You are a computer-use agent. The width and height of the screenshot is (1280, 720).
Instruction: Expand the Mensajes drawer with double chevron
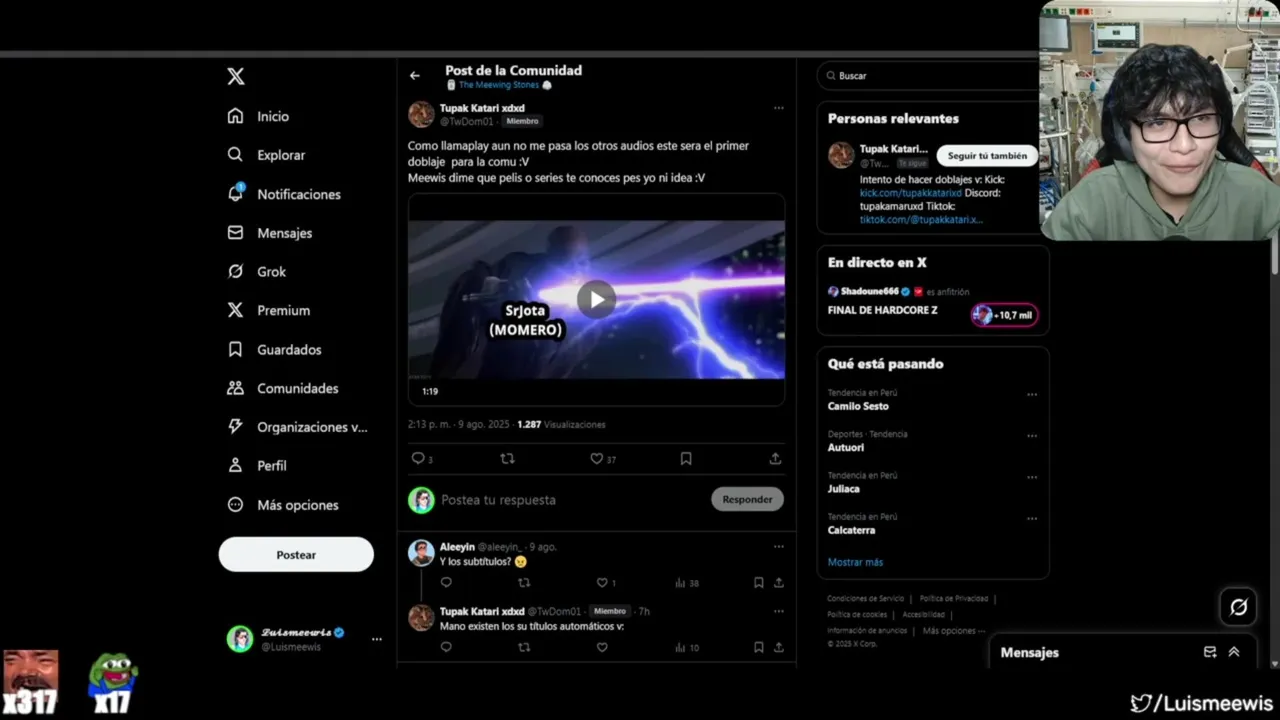coord(1234,652)
